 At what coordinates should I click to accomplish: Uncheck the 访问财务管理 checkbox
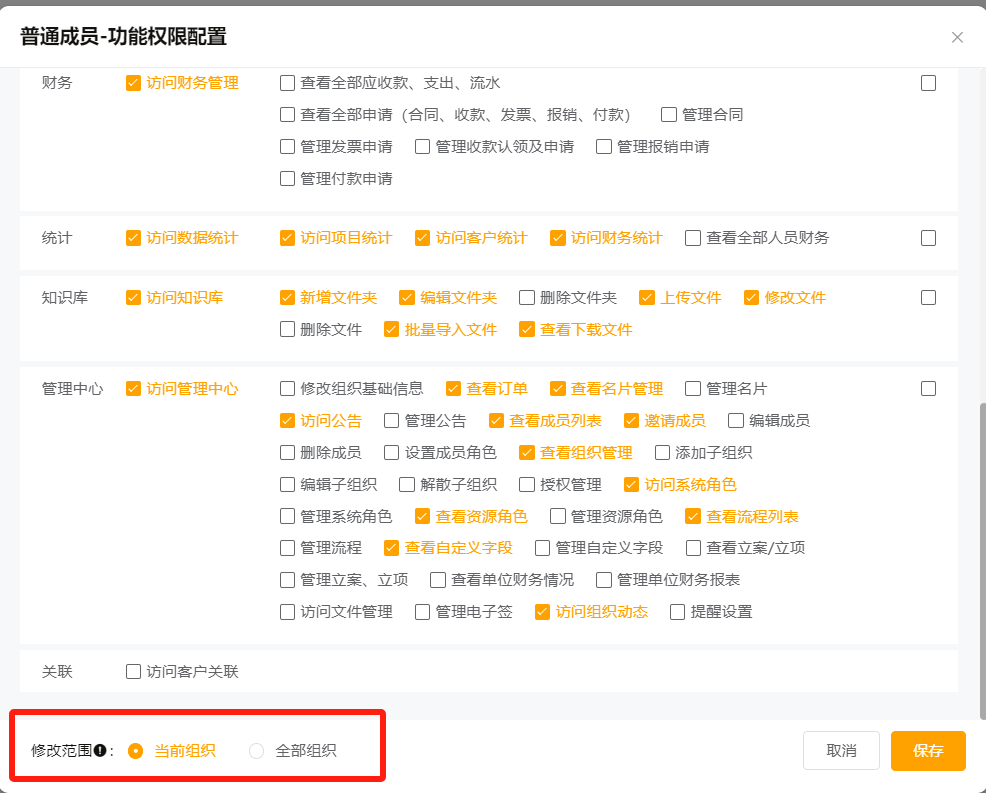133,83
